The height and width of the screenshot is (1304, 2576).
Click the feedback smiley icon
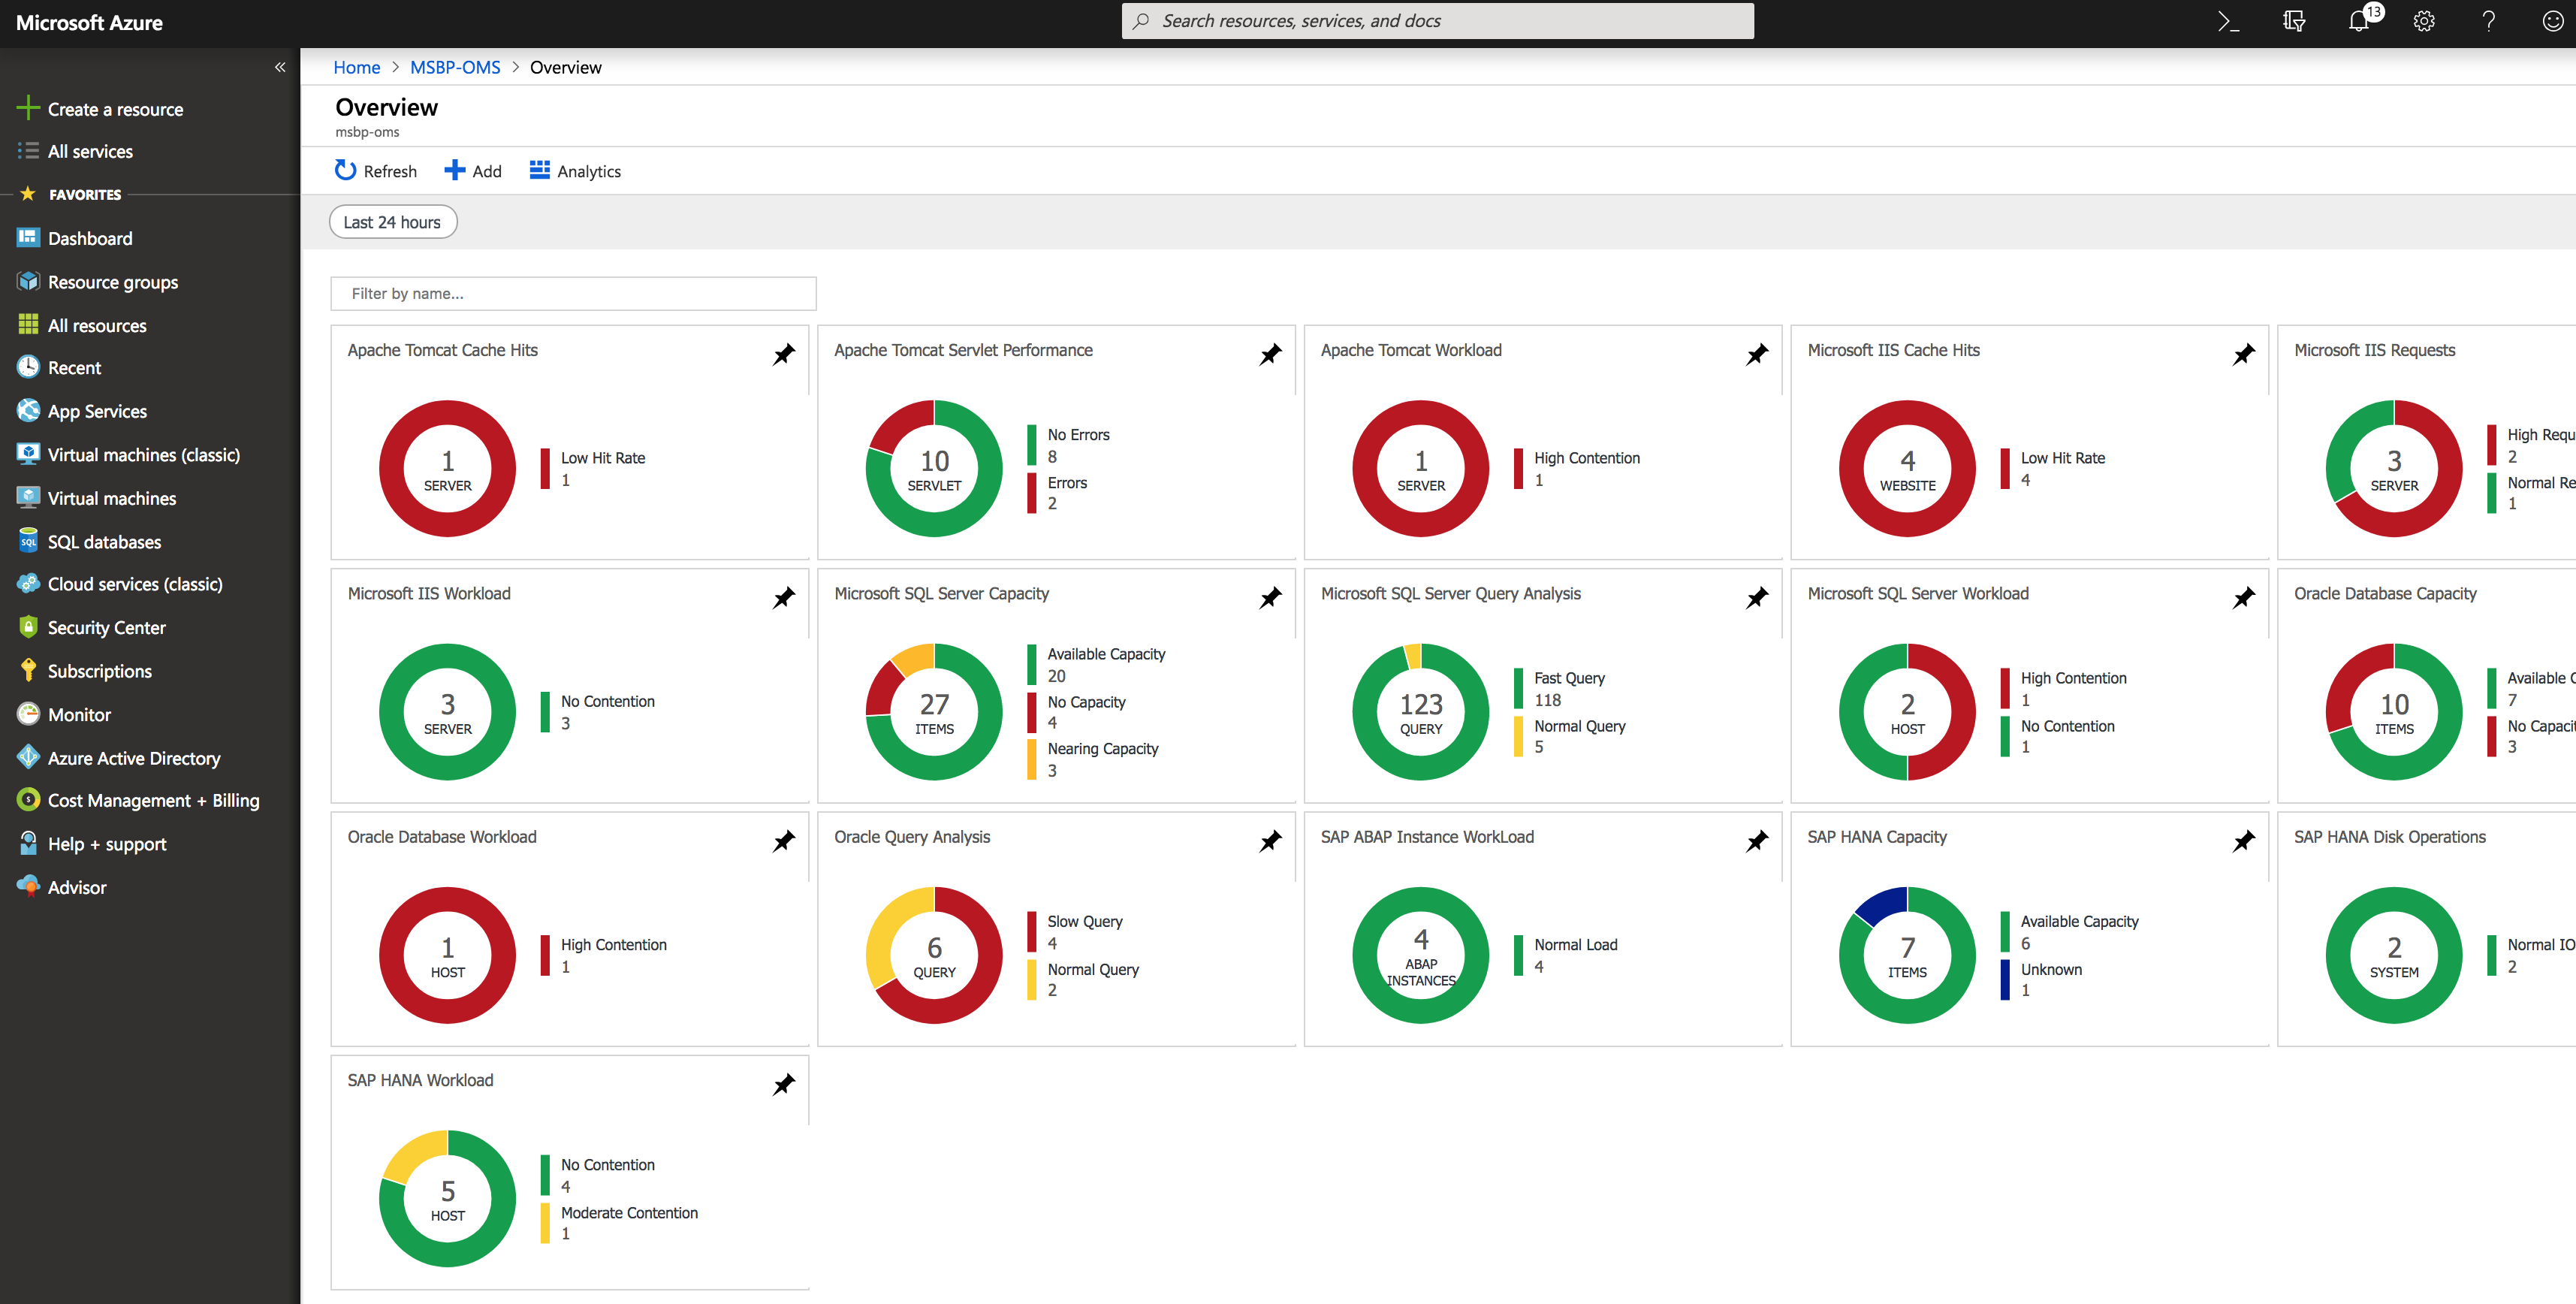coord(2552,21)
